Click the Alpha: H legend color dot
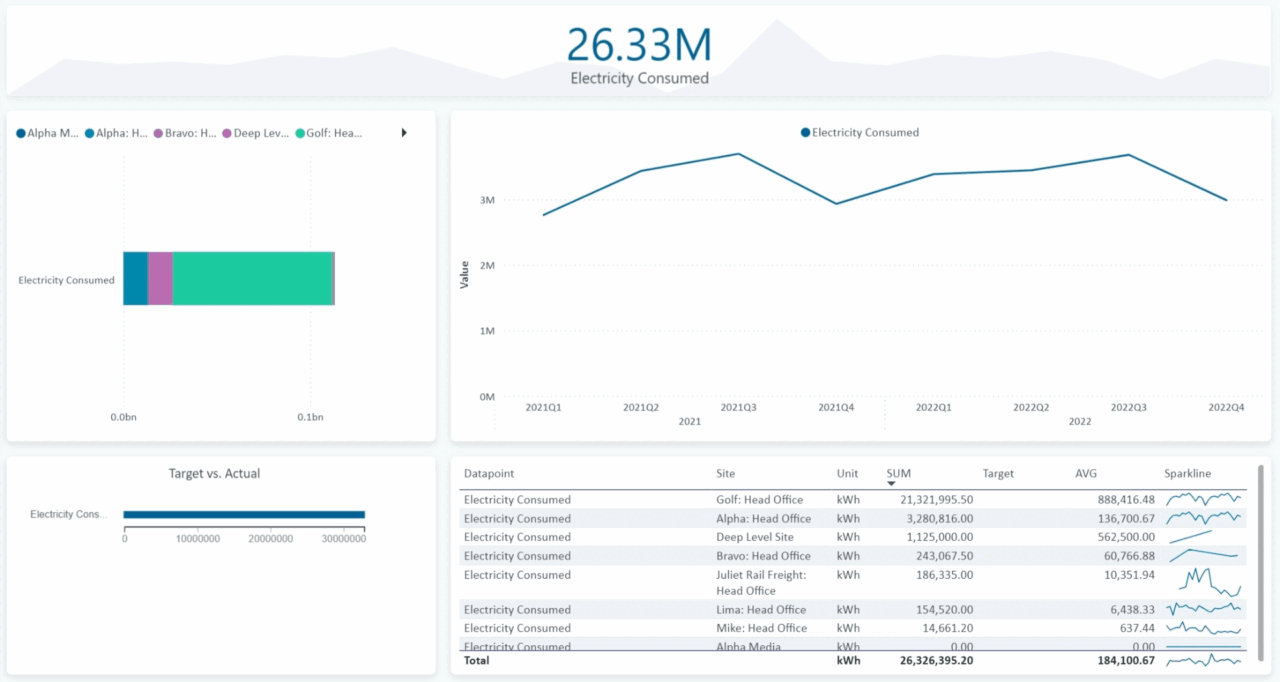The image size is (1280, 682). pos(88,132)
